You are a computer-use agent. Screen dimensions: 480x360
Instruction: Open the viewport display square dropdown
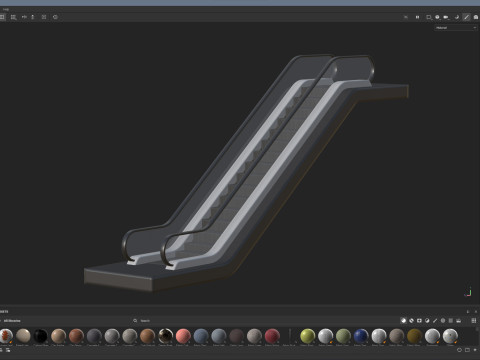429,17
